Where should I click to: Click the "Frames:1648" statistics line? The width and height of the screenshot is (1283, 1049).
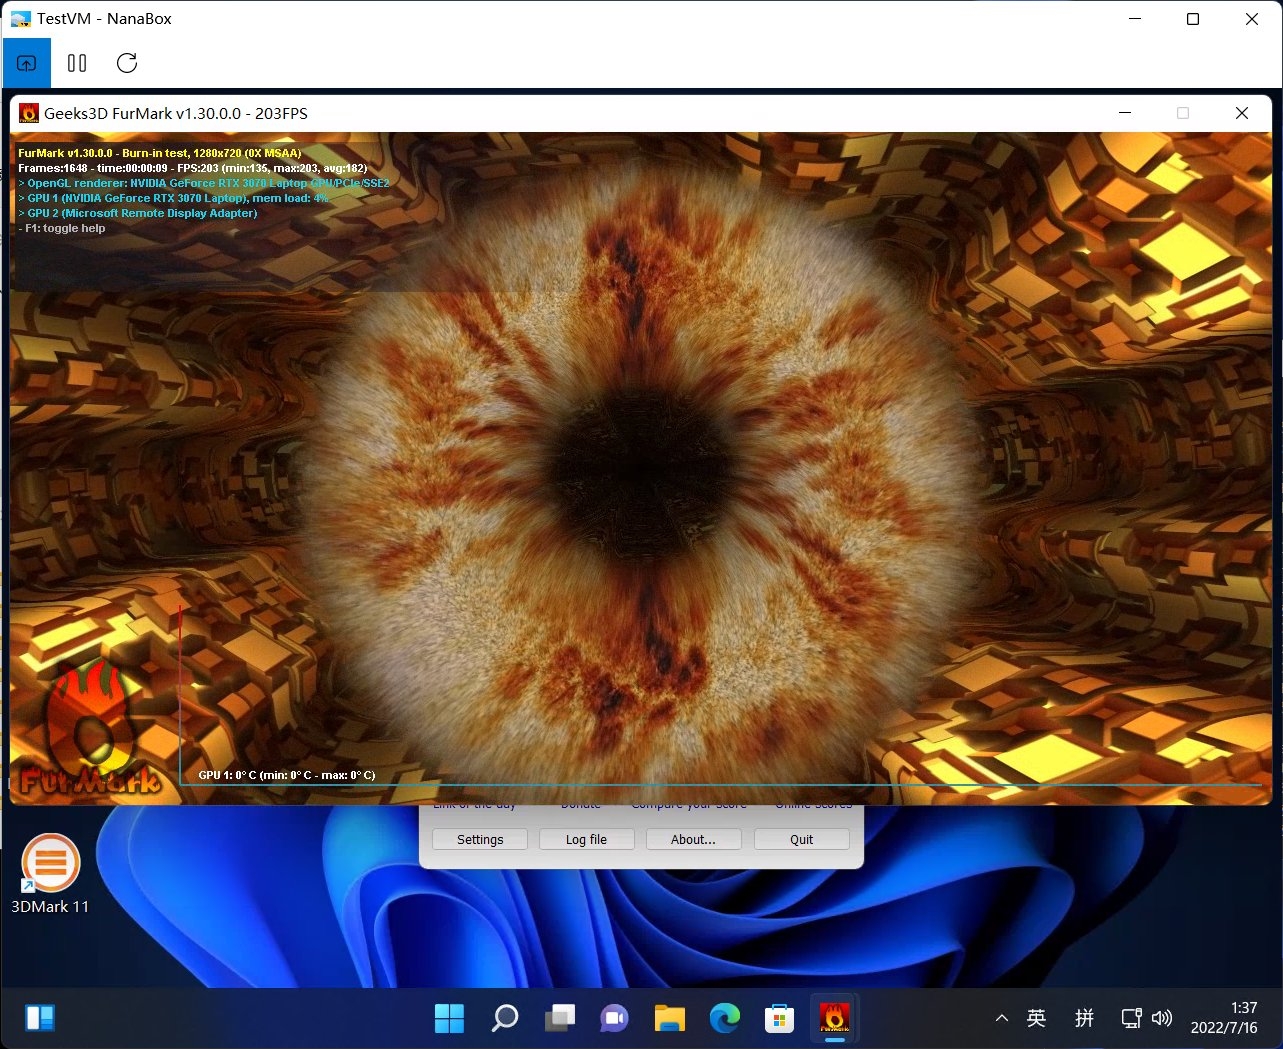192,168
